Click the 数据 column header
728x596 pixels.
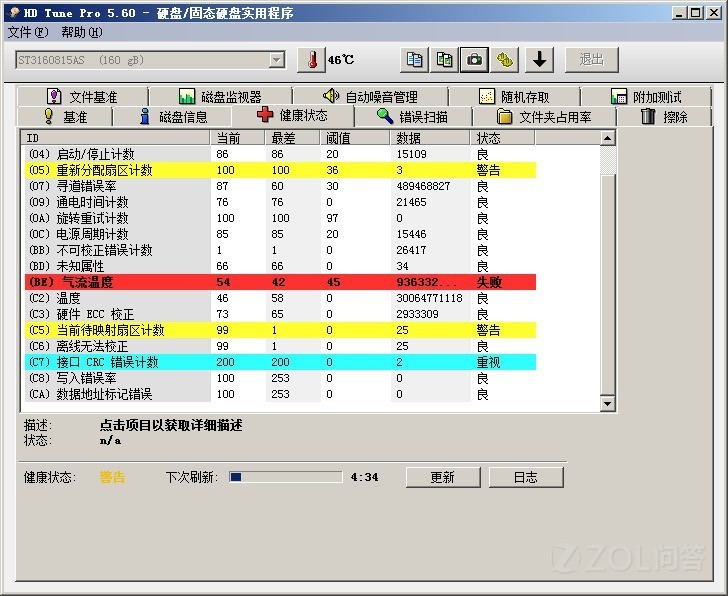pyautogui.click(x=430, y=138)
